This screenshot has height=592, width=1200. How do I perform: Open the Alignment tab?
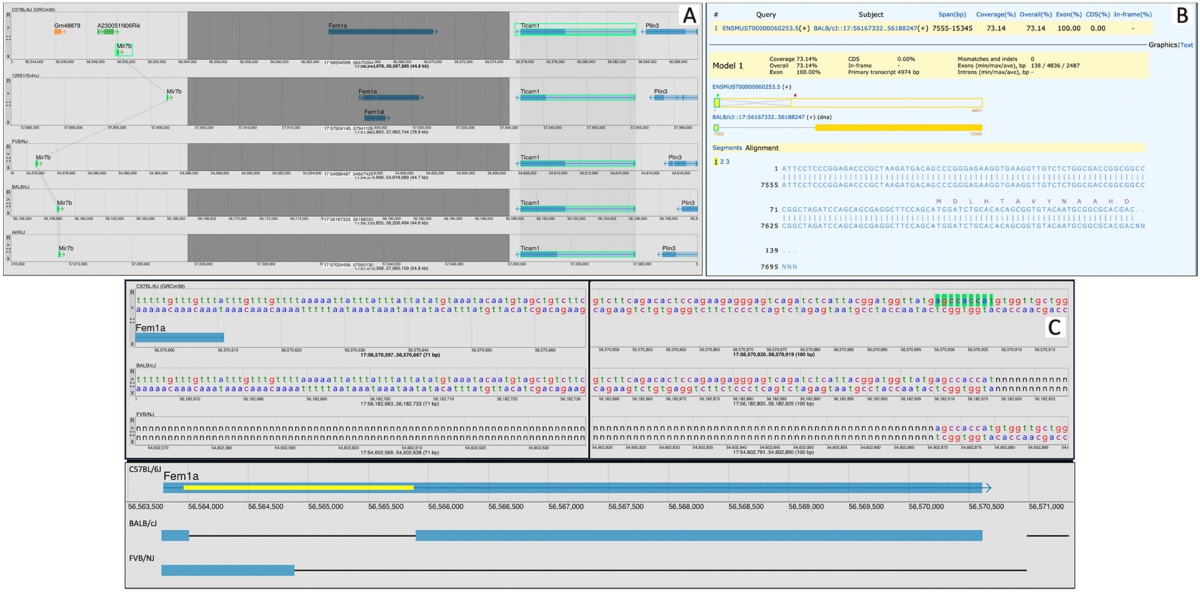(x=762, y=148)
